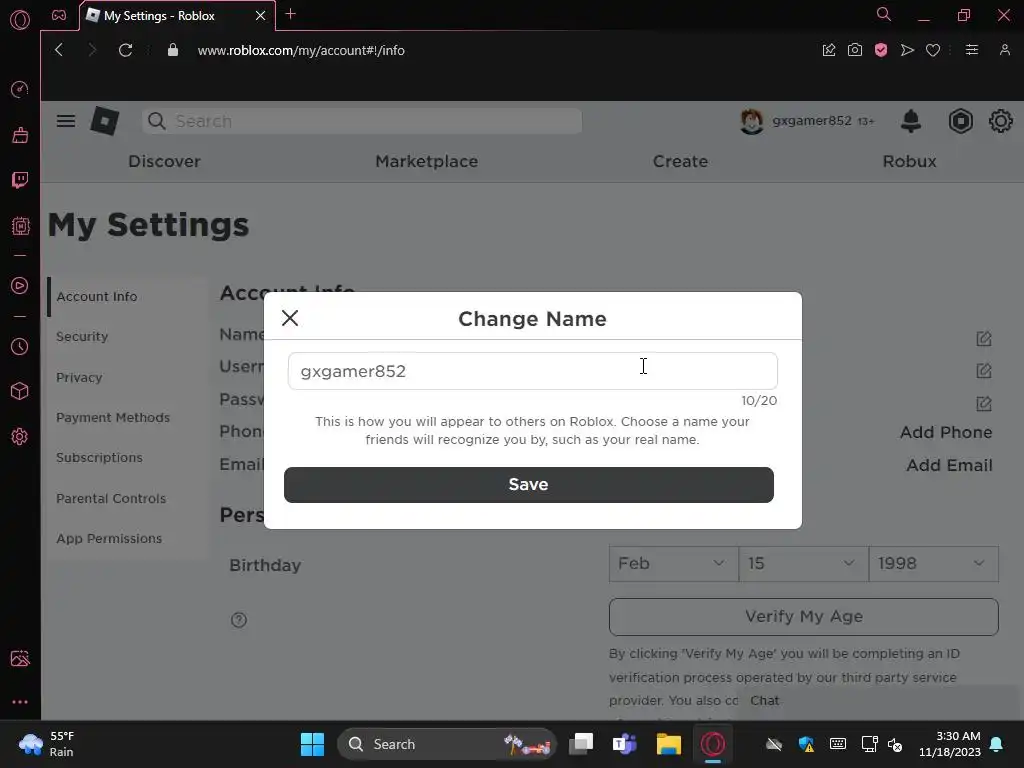Open the Opera main menu logo
This screenshot has height=768, width=1024.
point(20,20)
